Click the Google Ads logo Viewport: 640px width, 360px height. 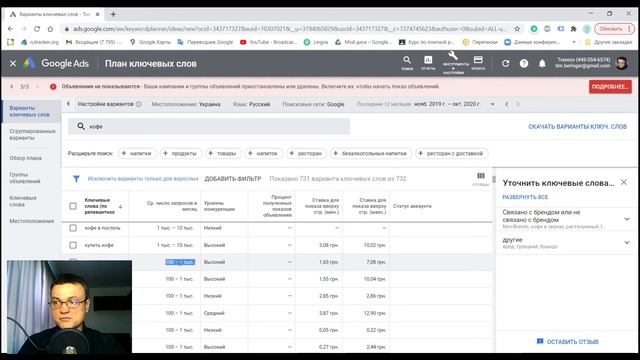[56, 63]
